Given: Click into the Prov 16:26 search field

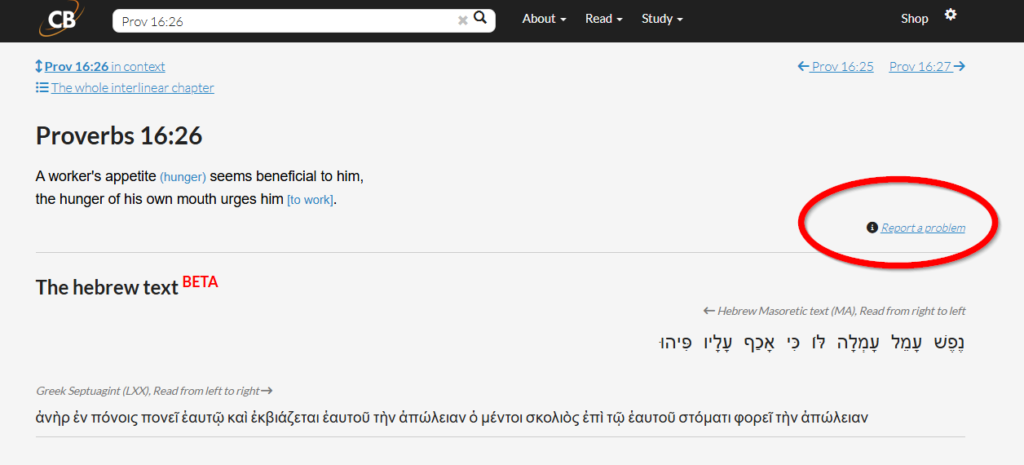Looking at the screenshot, I should [287, 21].
